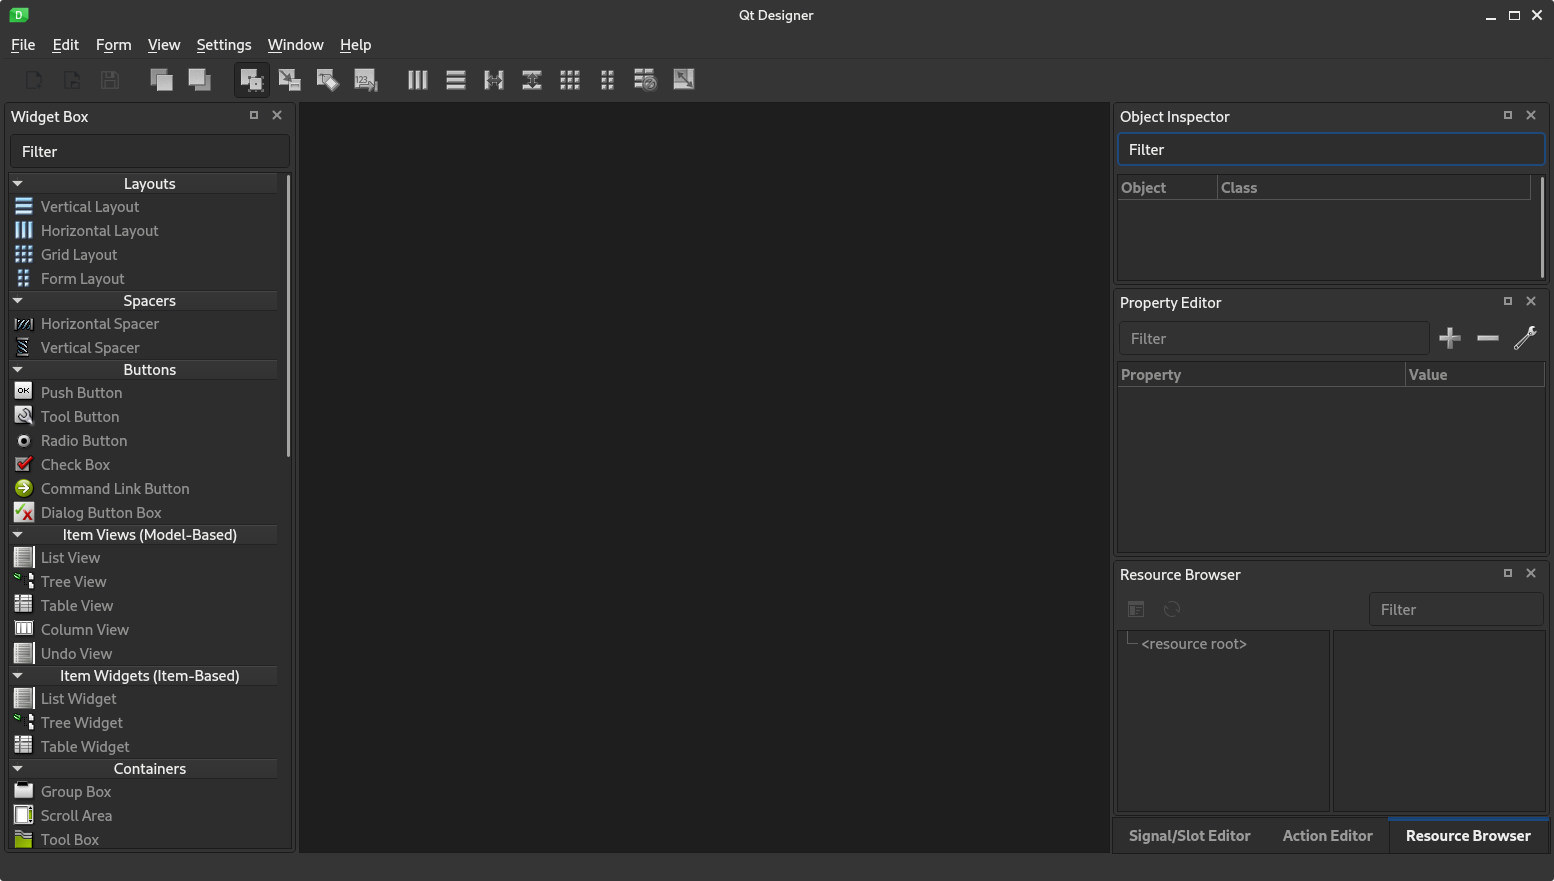The height and width of the screenshot is (881, 1554).
Task: Add a dynamic property with plus icon
Action: coord(1450,338)
